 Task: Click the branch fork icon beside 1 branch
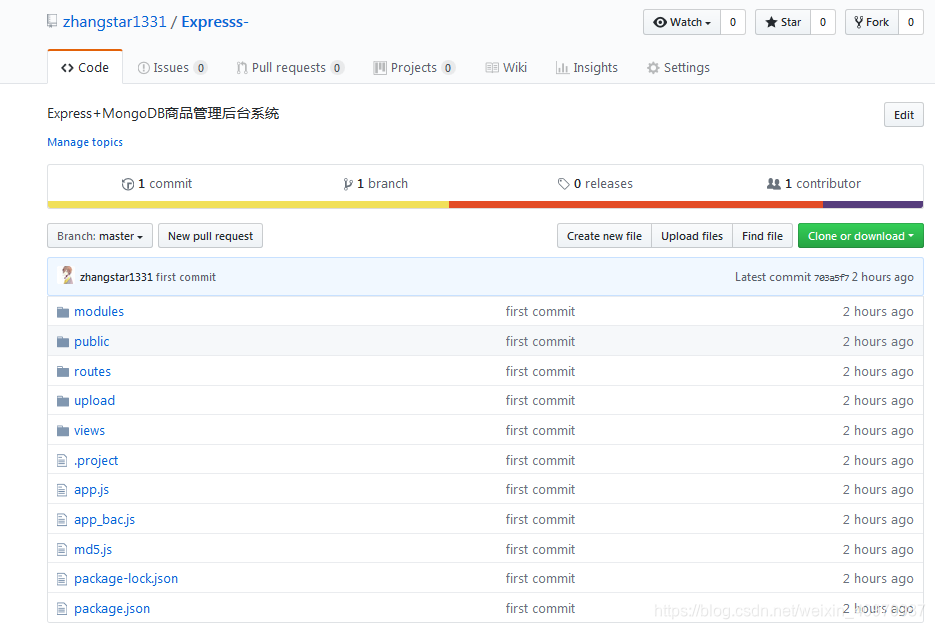click(x=348, y=184)
